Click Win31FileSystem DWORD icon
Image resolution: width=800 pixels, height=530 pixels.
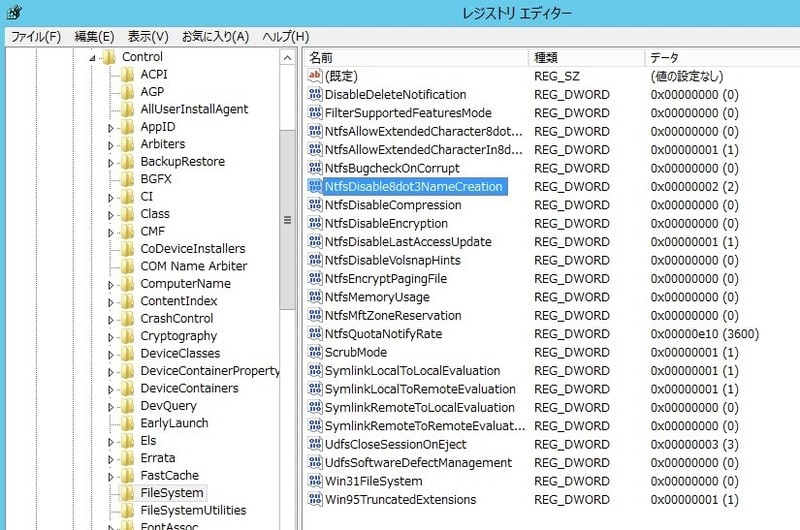[x=315, y=481]
